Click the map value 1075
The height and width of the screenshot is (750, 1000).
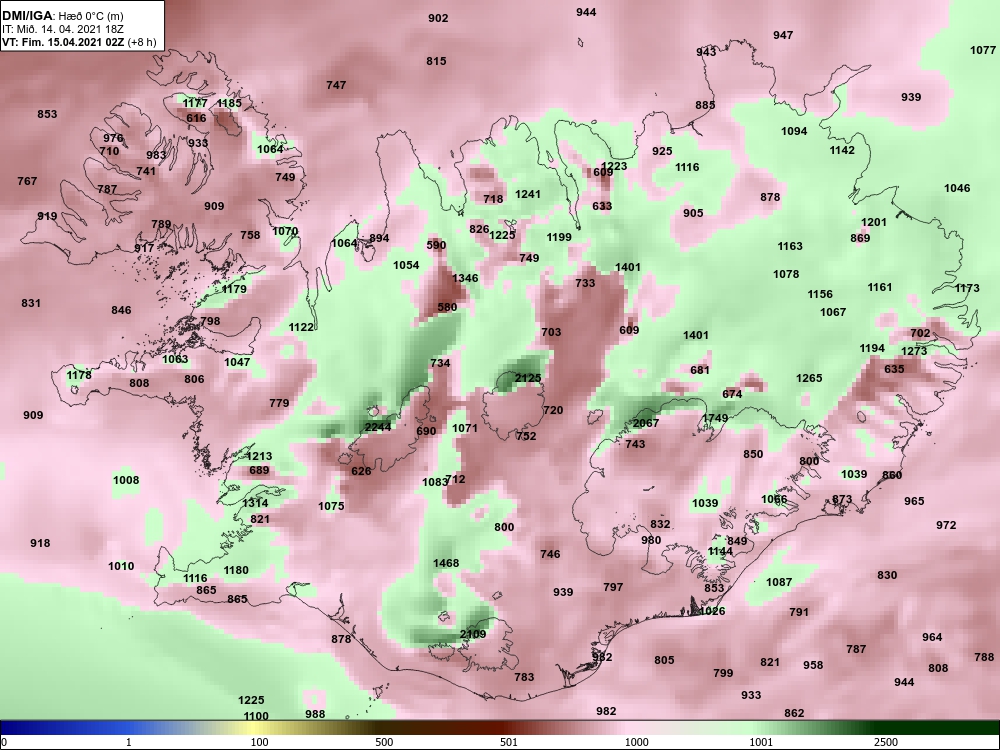click(331, 506)
